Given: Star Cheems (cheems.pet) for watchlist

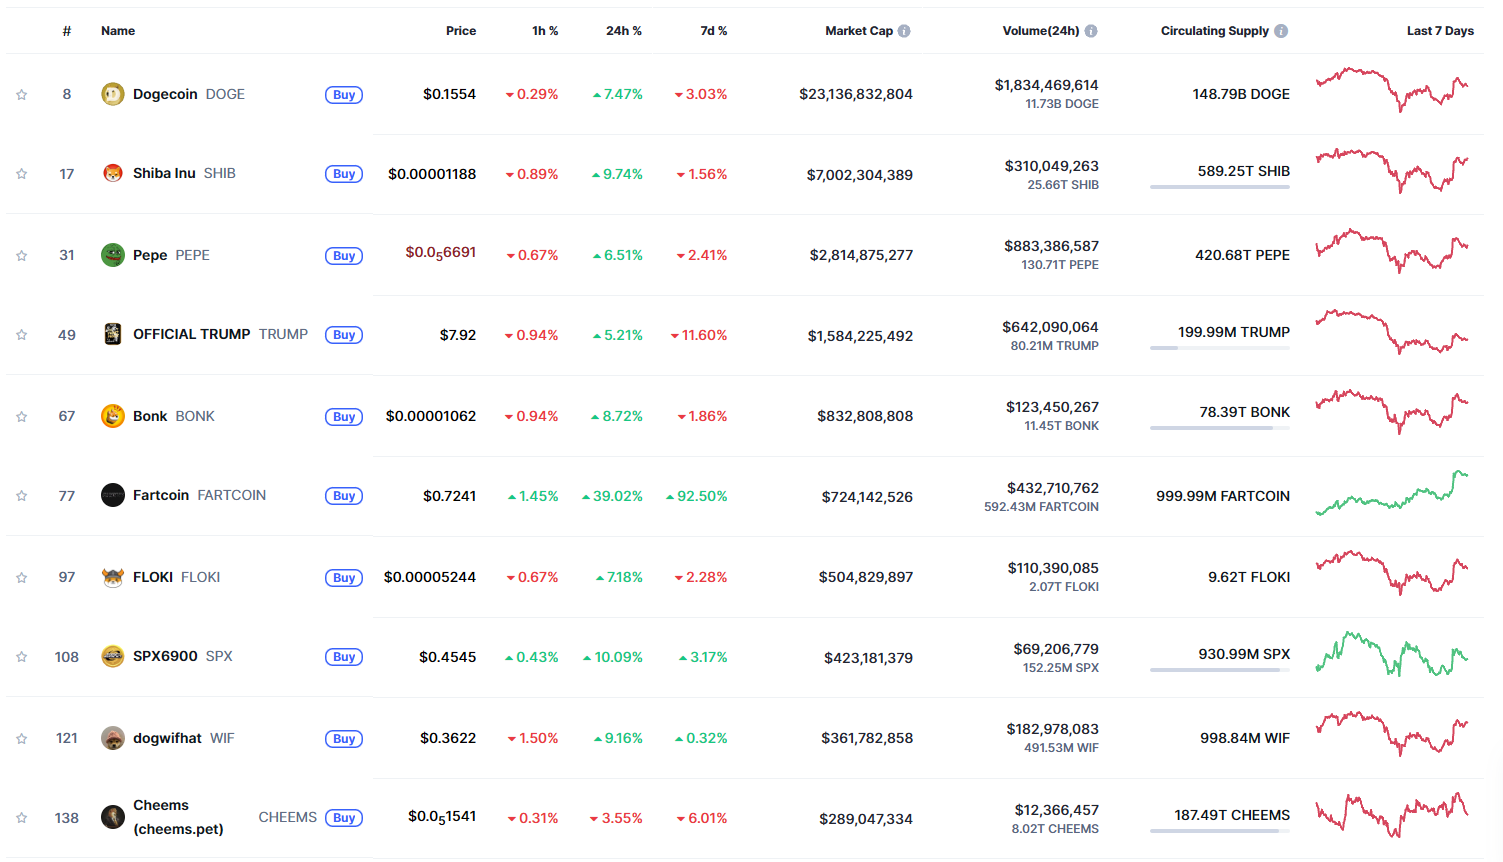Looking at the screenshot, I should 21,818.
